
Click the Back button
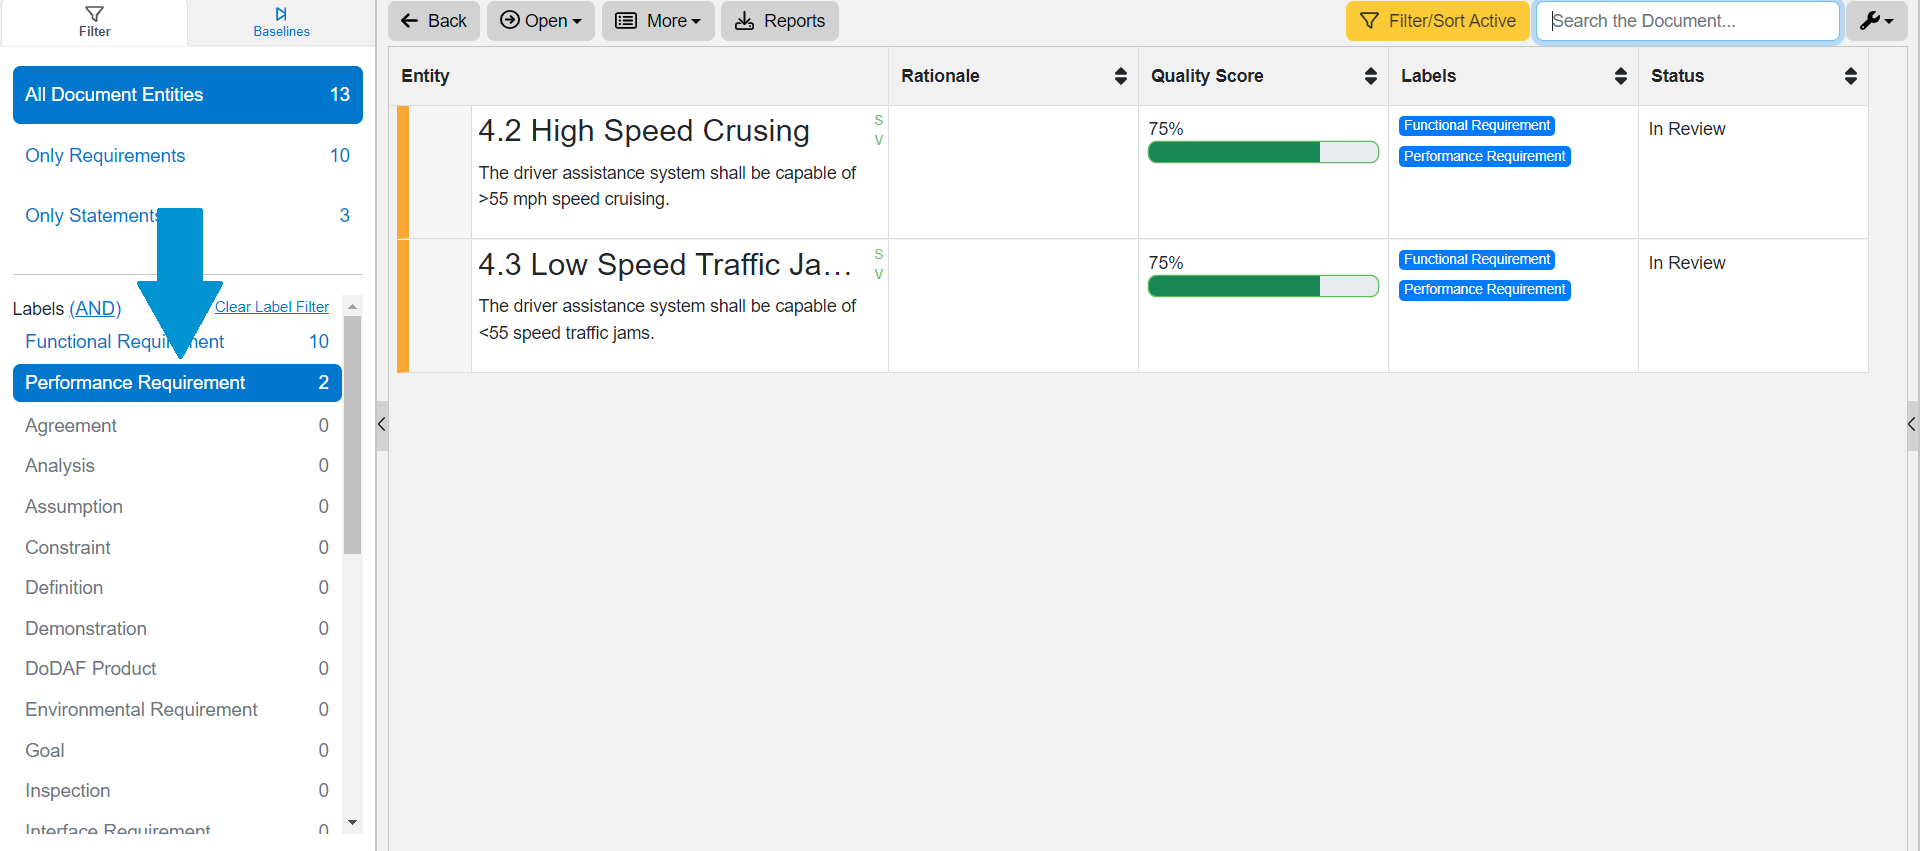click(x=434, y=21)
